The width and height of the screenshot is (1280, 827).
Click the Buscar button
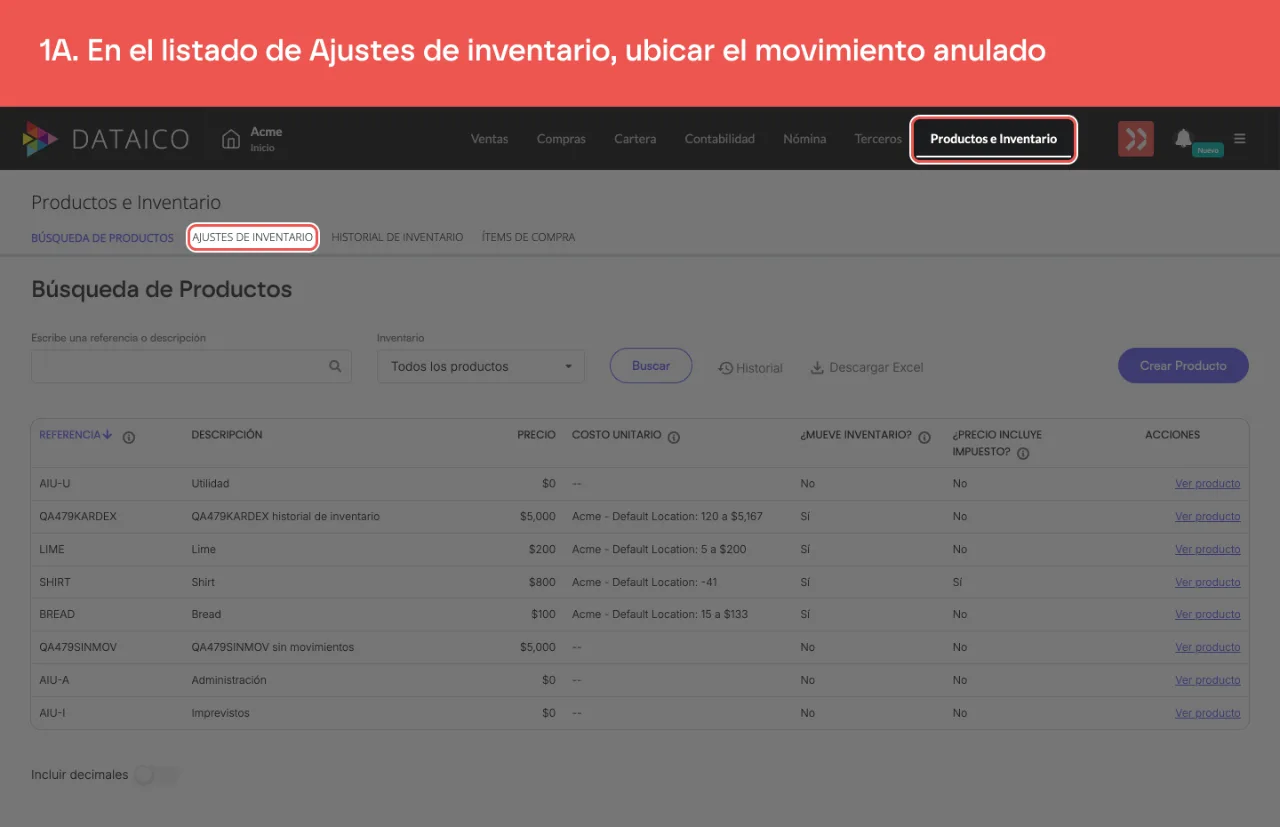651,366
